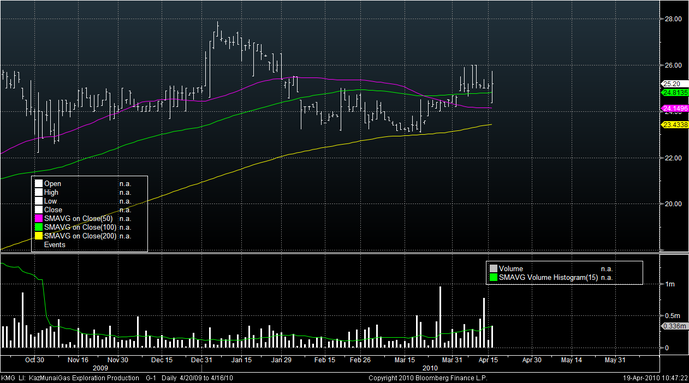Click the Dec 31 date on time axis
Viewport: 689px width, 383px height.
(x=202, y=360)
